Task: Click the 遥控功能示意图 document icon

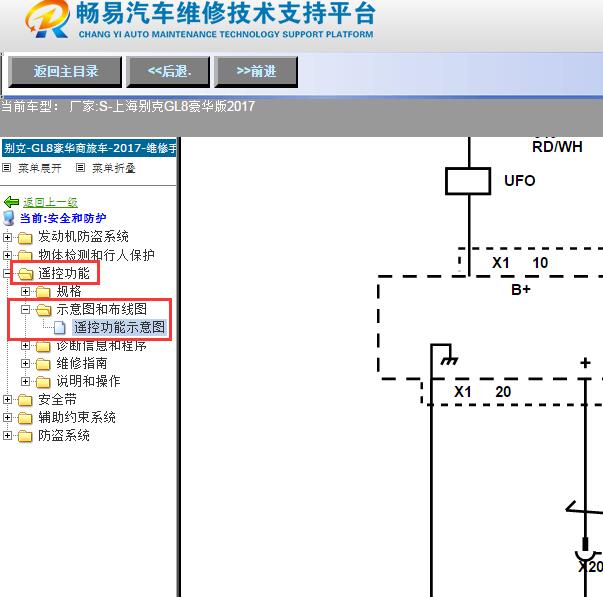Action: [x=60, y=327]
